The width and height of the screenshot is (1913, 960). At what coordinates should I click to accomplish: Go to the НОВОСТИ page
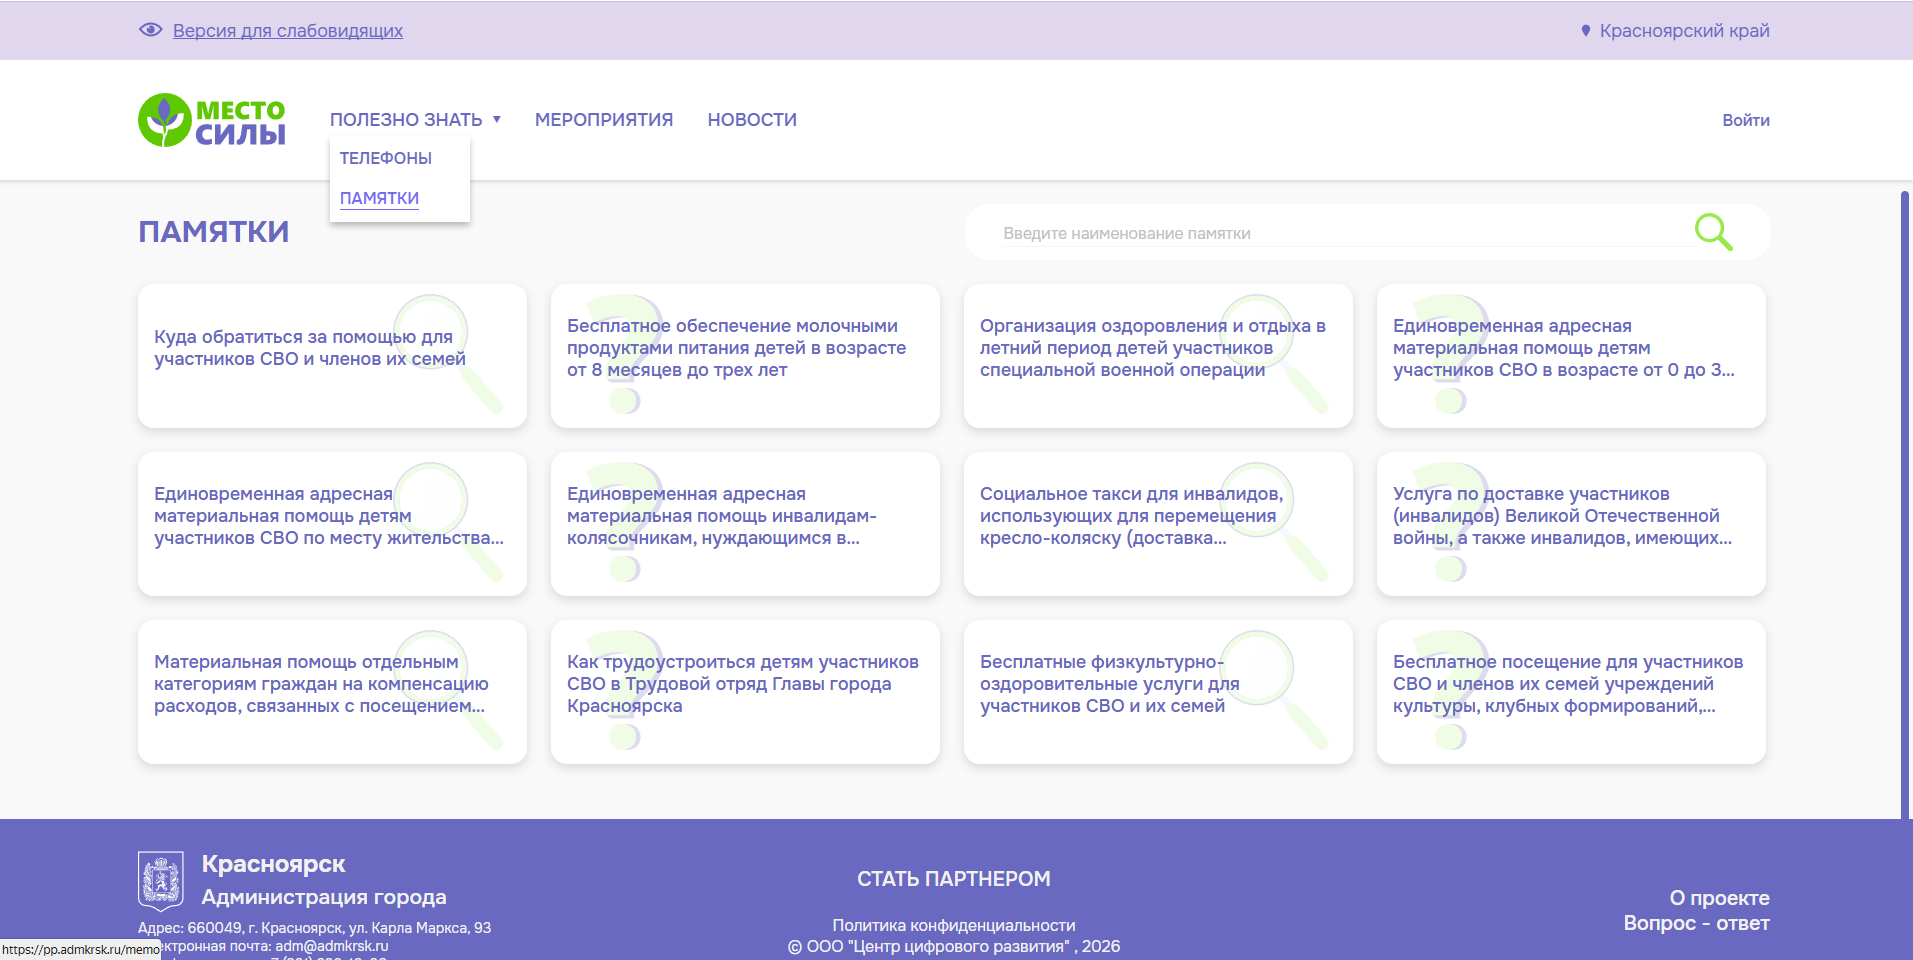pos(752,120)
